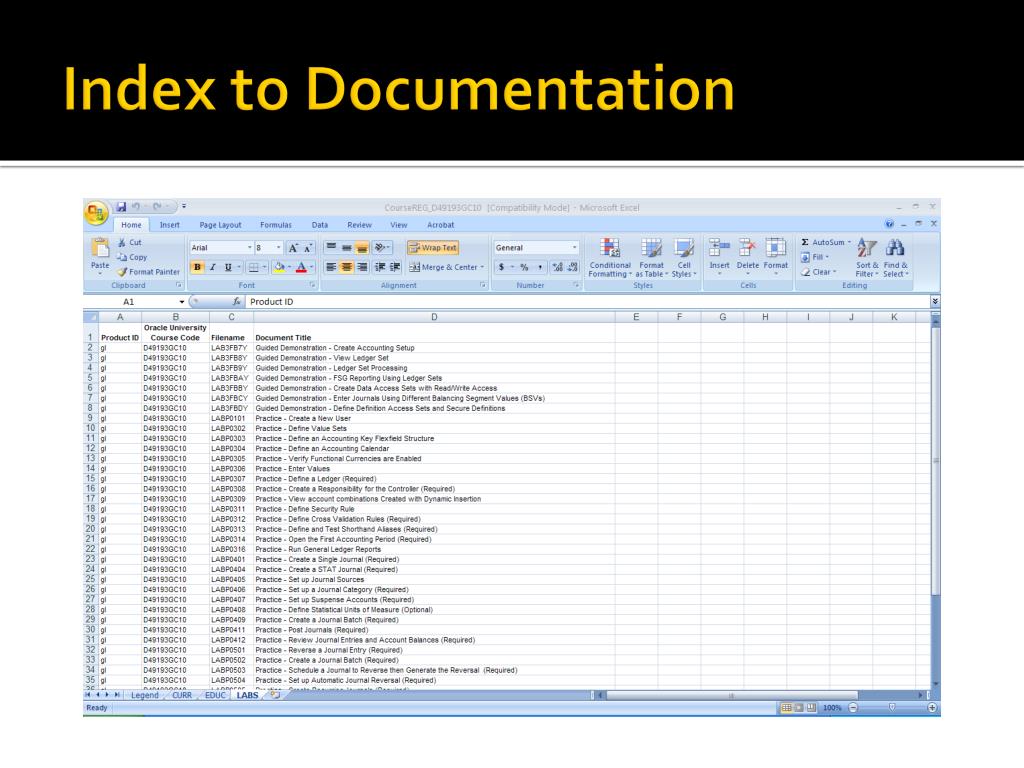The image size is (1024, 768).
Task: Cut the selected cells
Action: (x=130, y=242)
